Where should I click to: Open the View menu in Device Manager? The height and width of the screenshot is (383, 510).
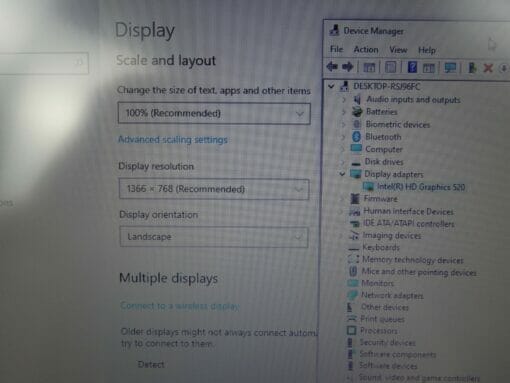point(398,50)
